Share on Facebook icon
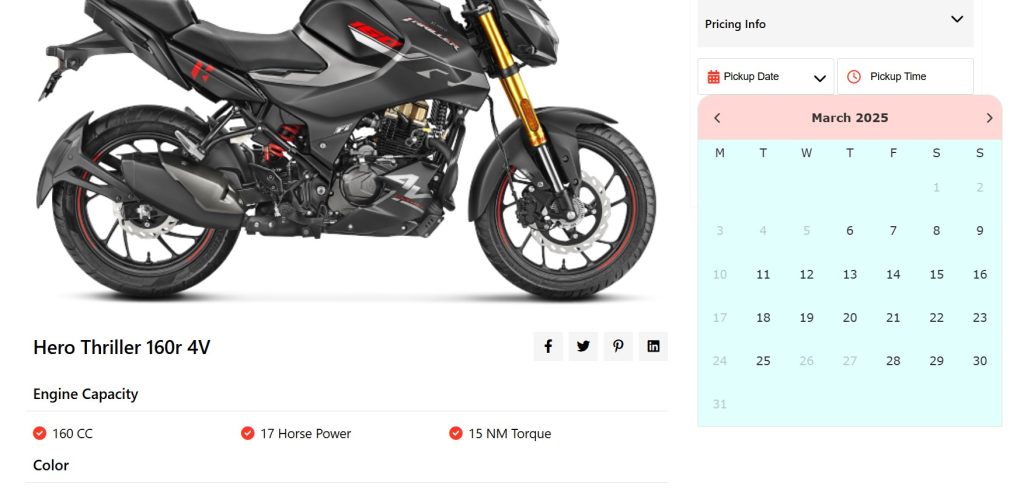 548,346
